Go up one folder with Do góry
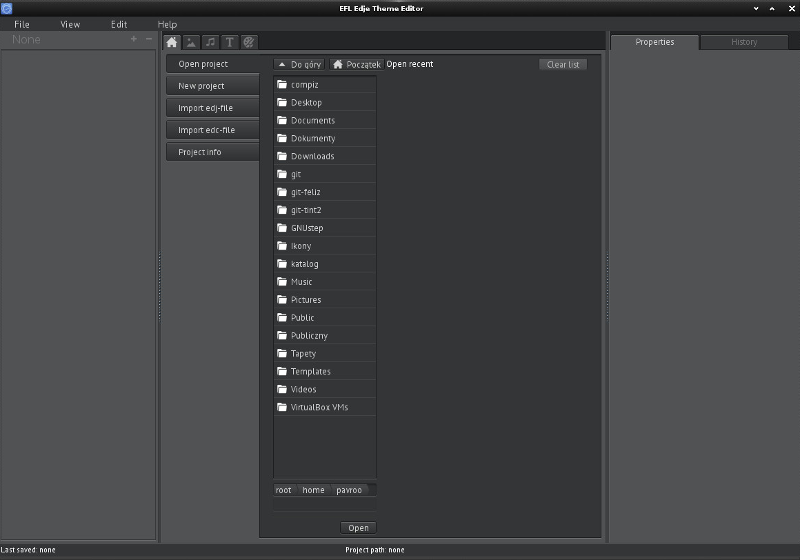 click(299, 64)
